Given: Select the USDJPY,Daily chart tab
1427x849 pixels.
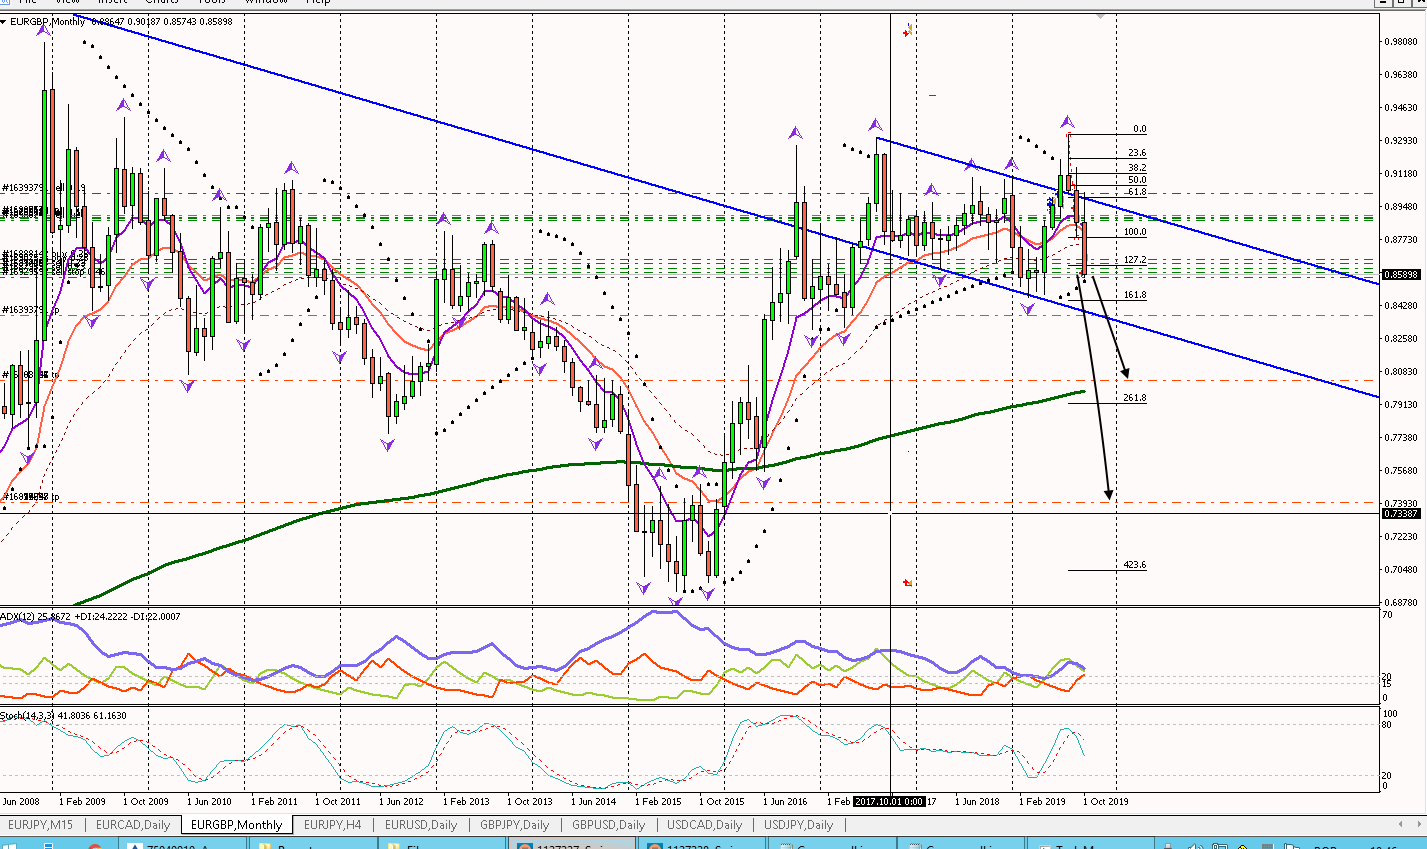Looking at the screenshot, I should coord(798,825).
